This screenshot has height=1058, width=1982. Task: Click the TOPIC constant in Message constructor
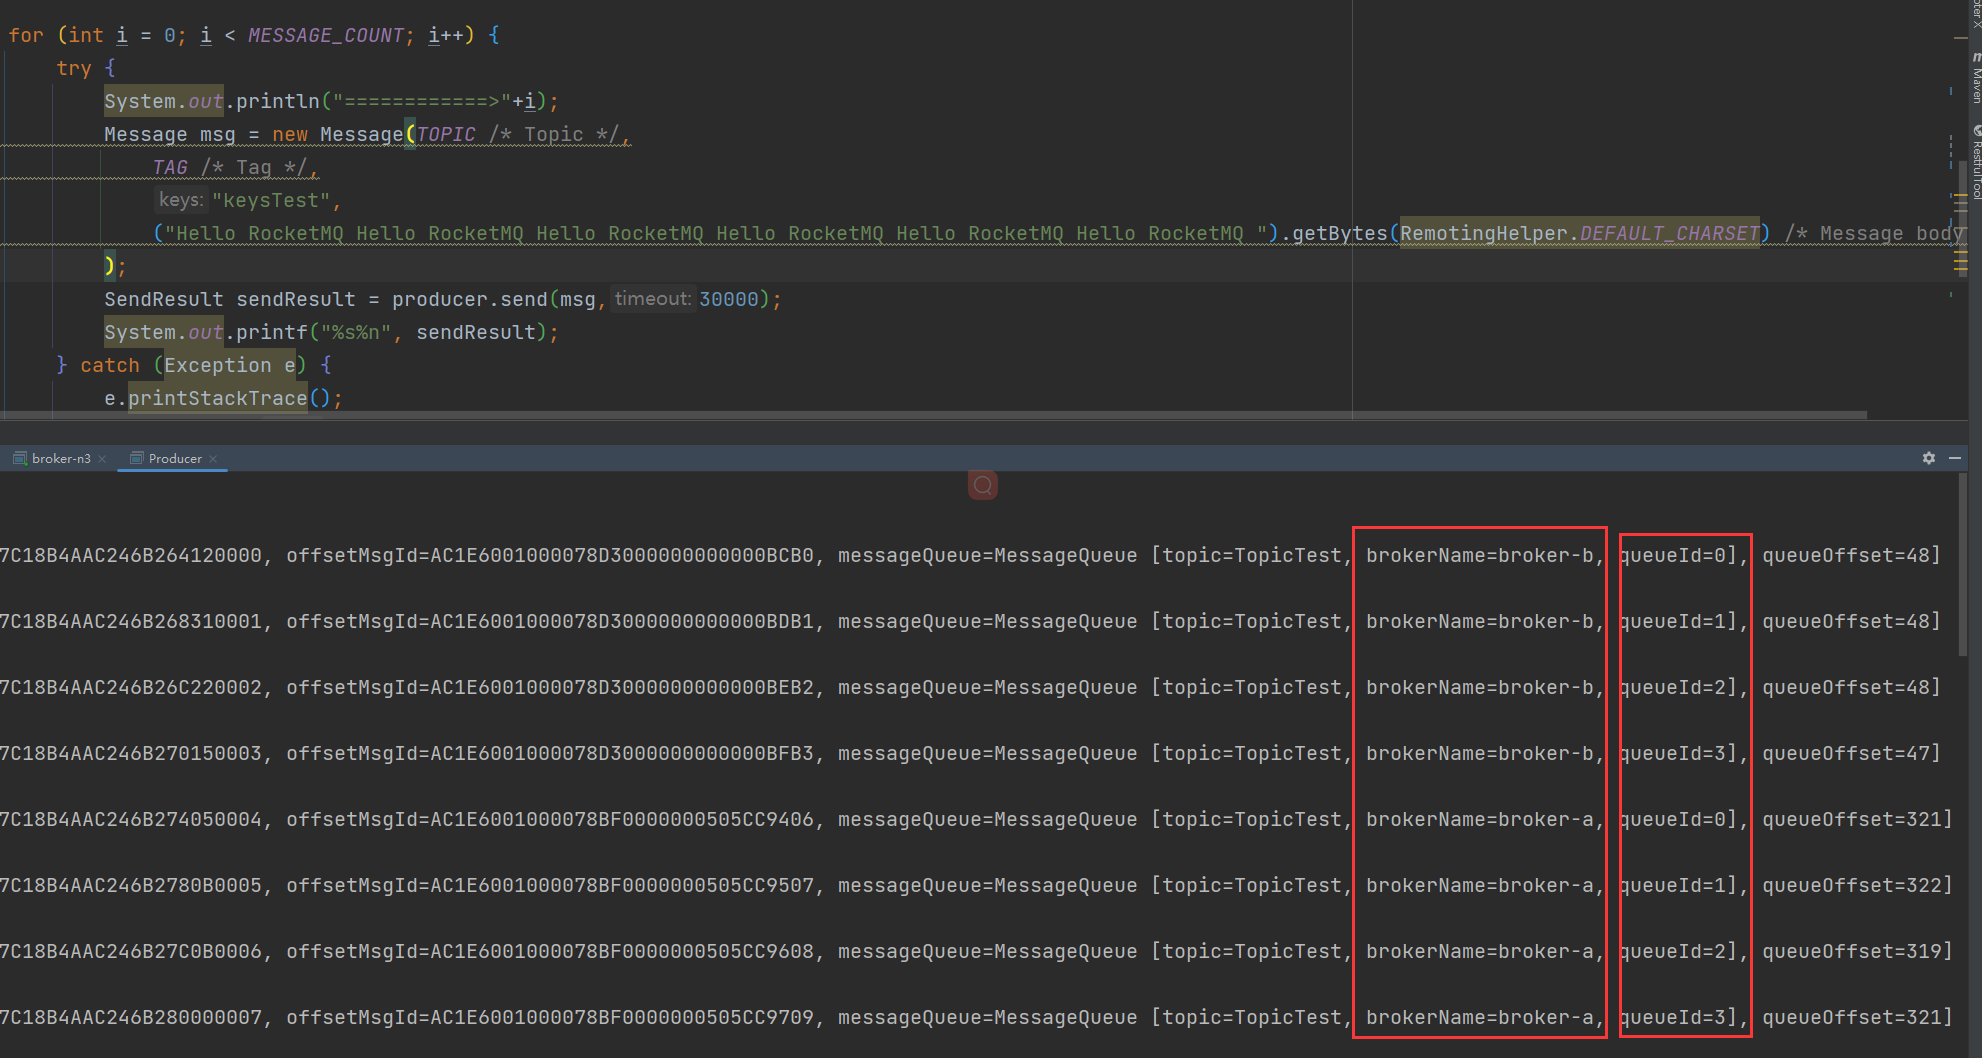[446, 134]
